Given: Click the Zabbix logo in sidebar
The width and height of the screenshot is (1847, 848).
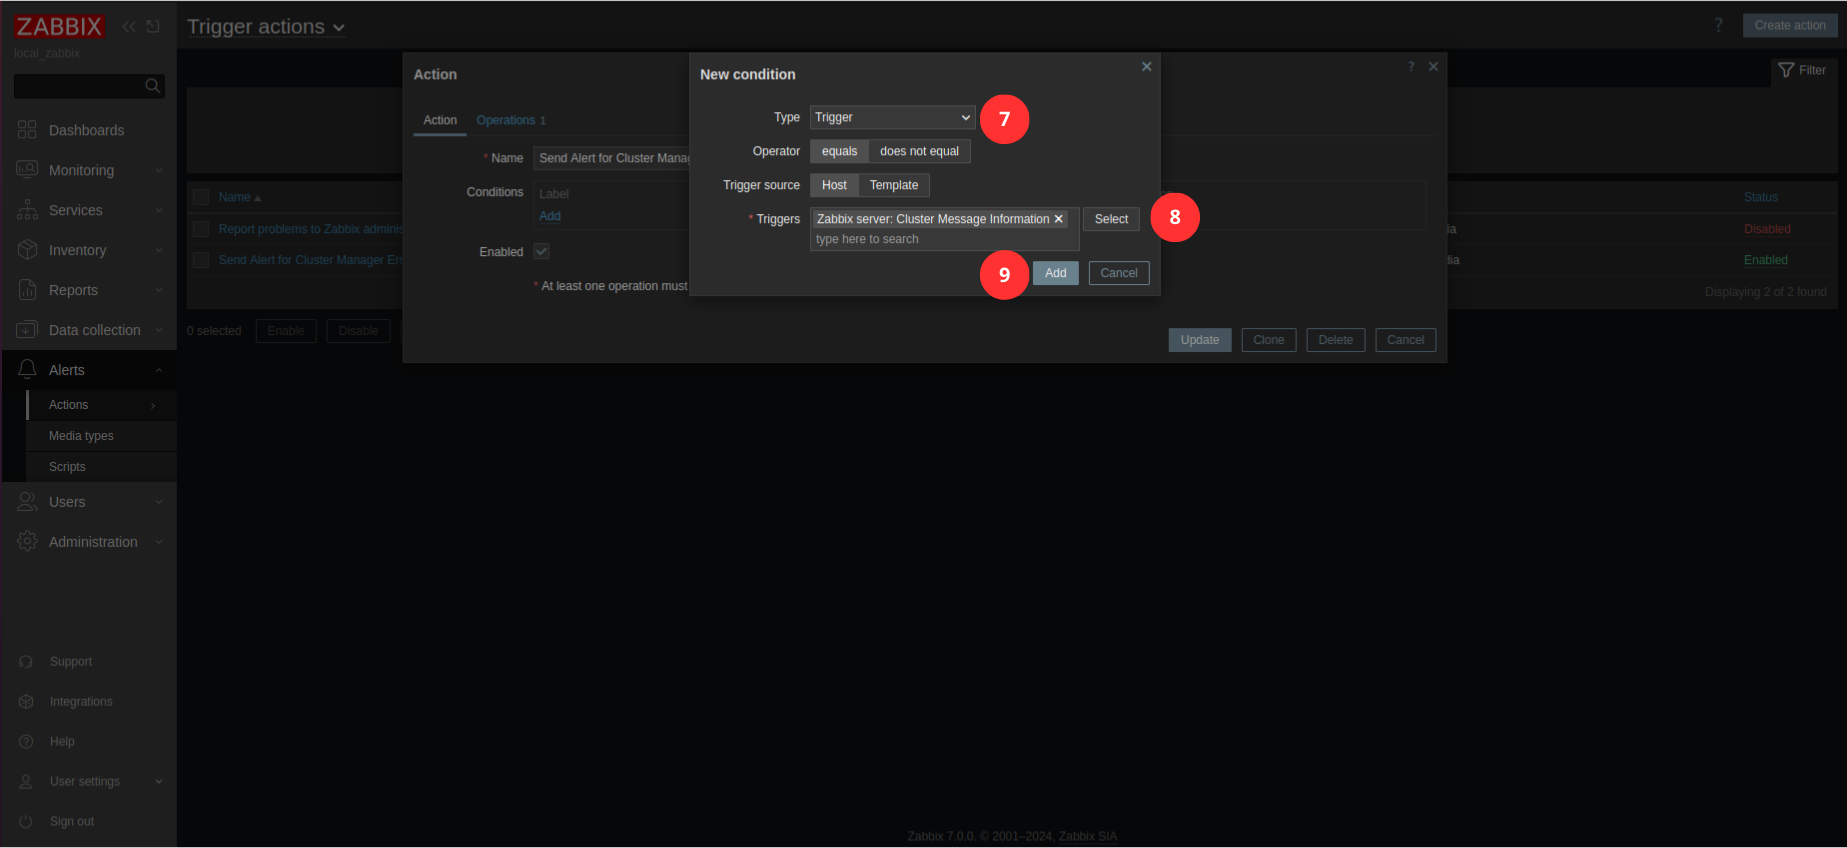Looking at the screenshot, I should click(x=59, y=26).
